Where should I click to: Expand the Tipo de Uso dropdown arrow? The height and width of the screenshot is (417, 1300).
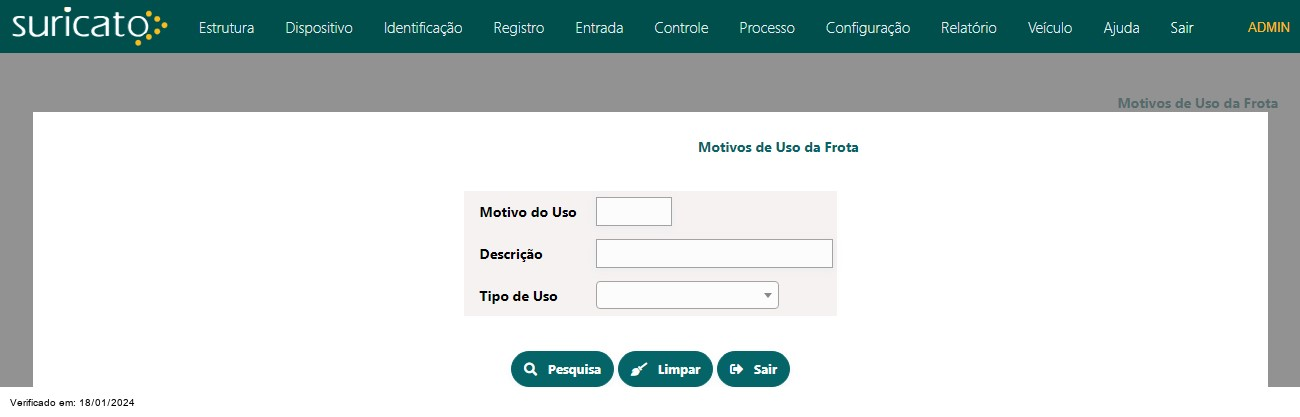point(768,295)
